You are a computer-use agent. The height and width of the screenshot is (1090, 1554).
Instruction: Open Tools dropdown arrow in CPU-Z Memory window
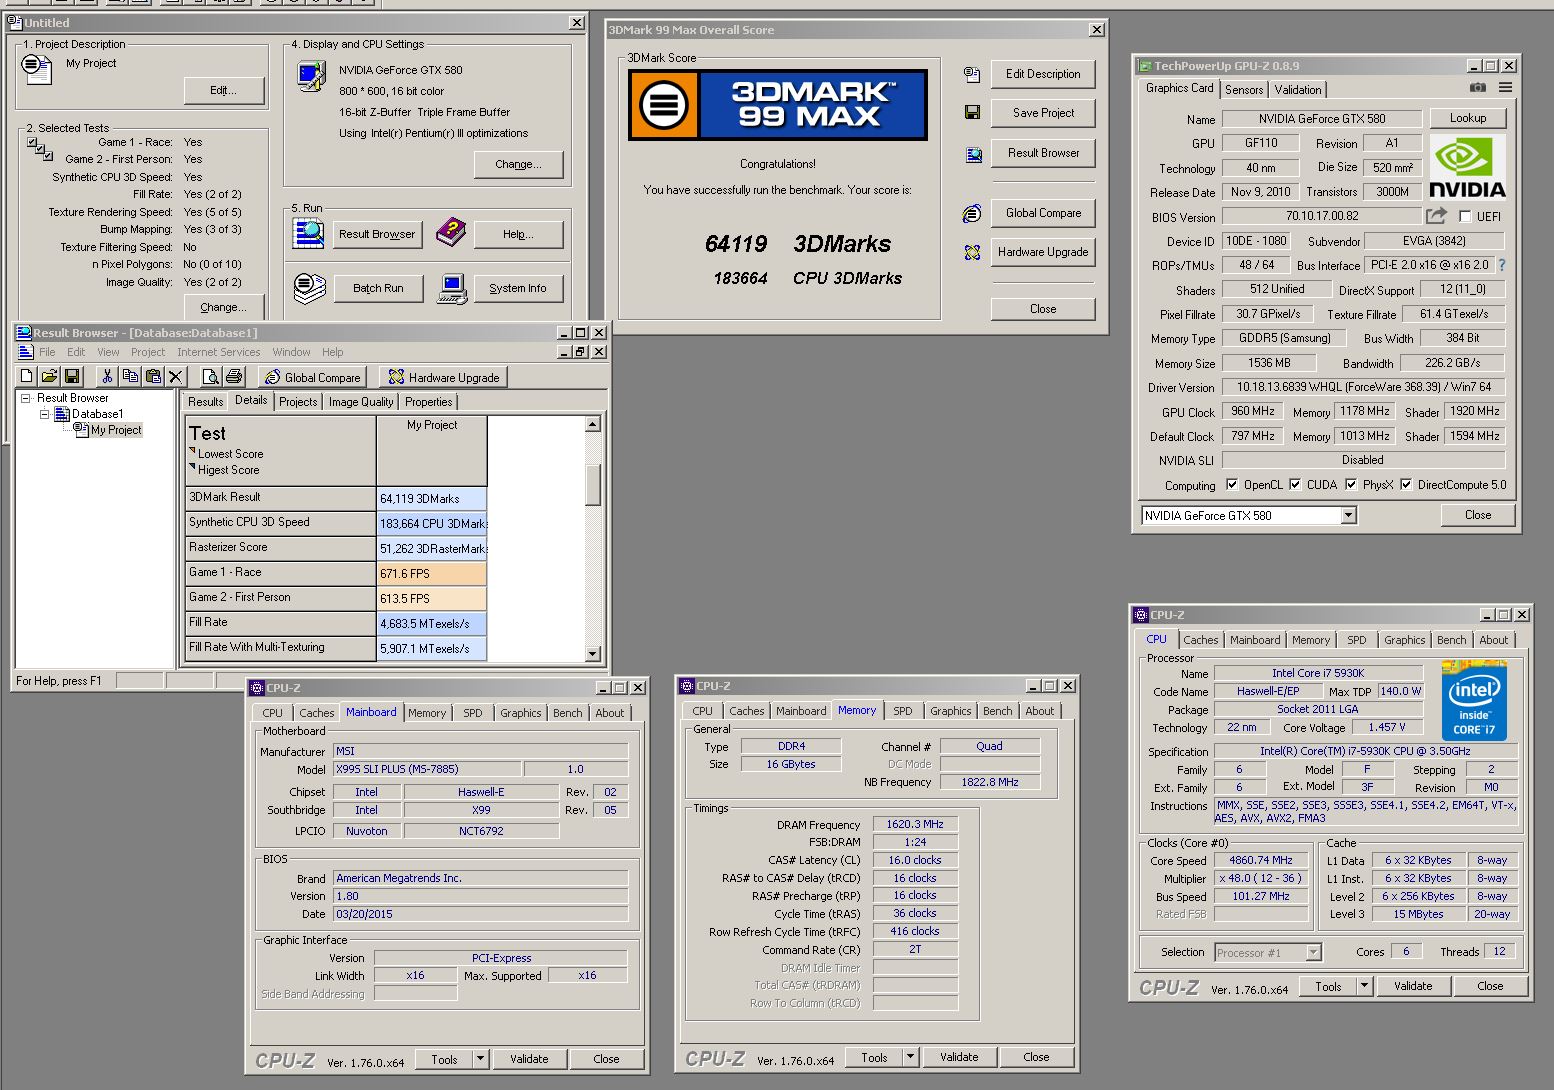(910, 1057)
